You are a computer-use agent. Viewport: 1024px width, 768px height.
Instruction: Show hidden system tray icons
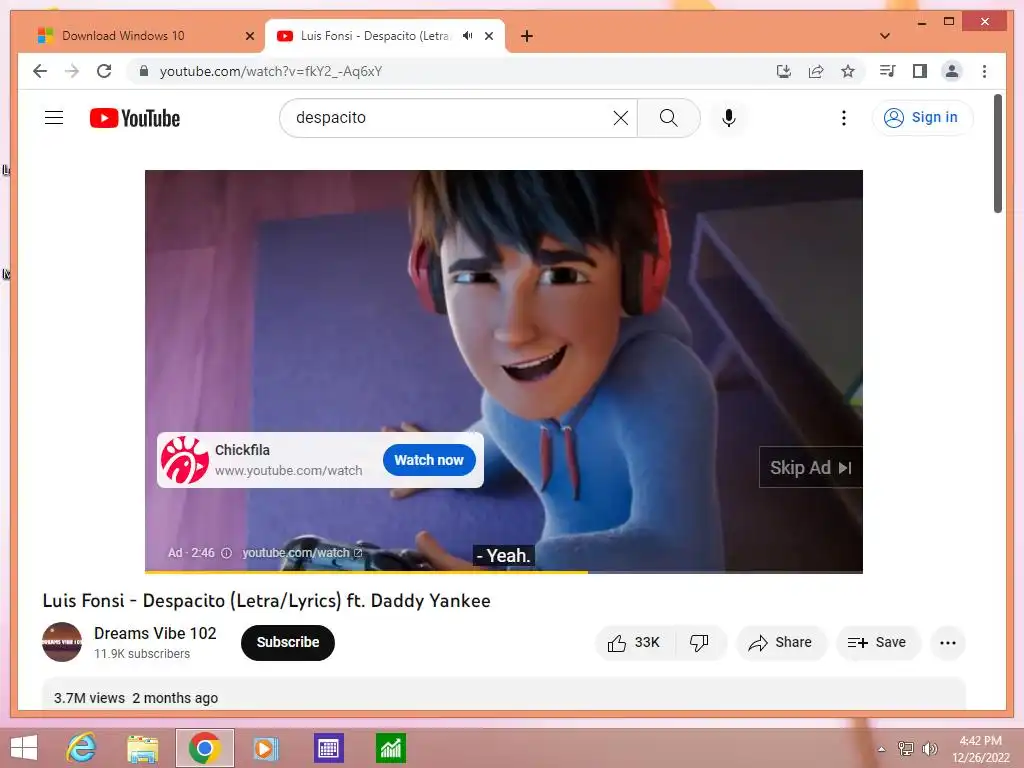click(882, 749)
